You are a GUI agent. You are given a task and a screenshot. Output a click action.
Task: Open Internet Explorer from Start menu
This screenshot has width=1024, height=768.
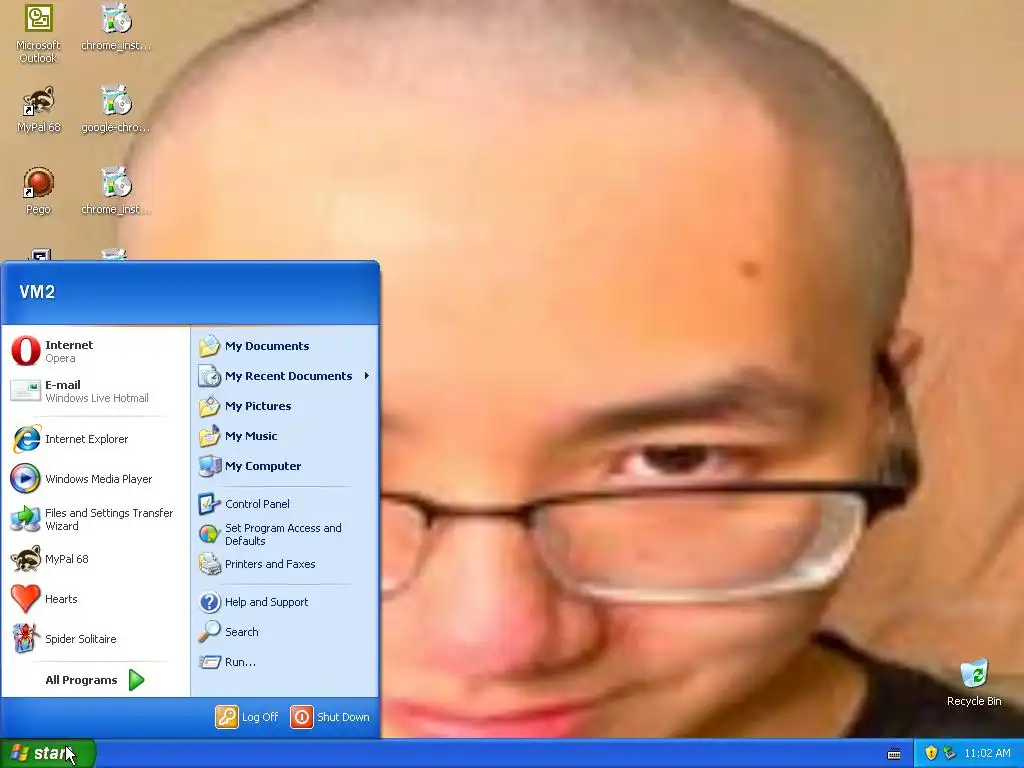coord(95,439)
